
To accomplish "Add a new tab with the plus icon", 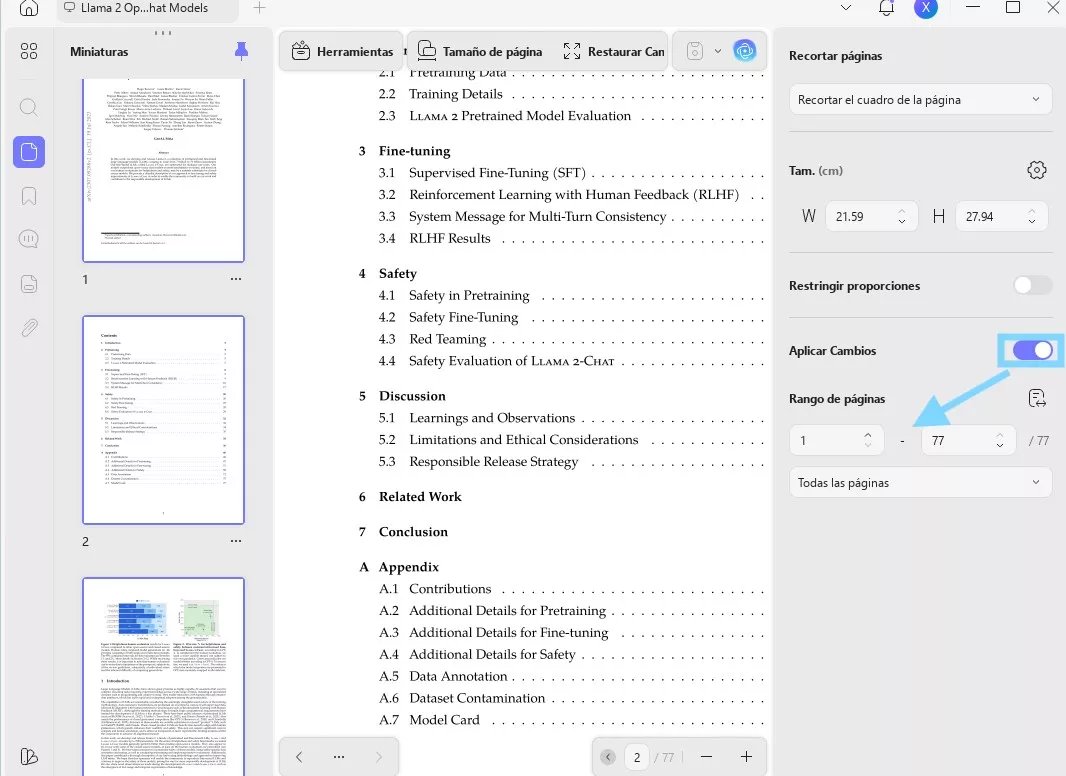I will [x=259, y=8].
